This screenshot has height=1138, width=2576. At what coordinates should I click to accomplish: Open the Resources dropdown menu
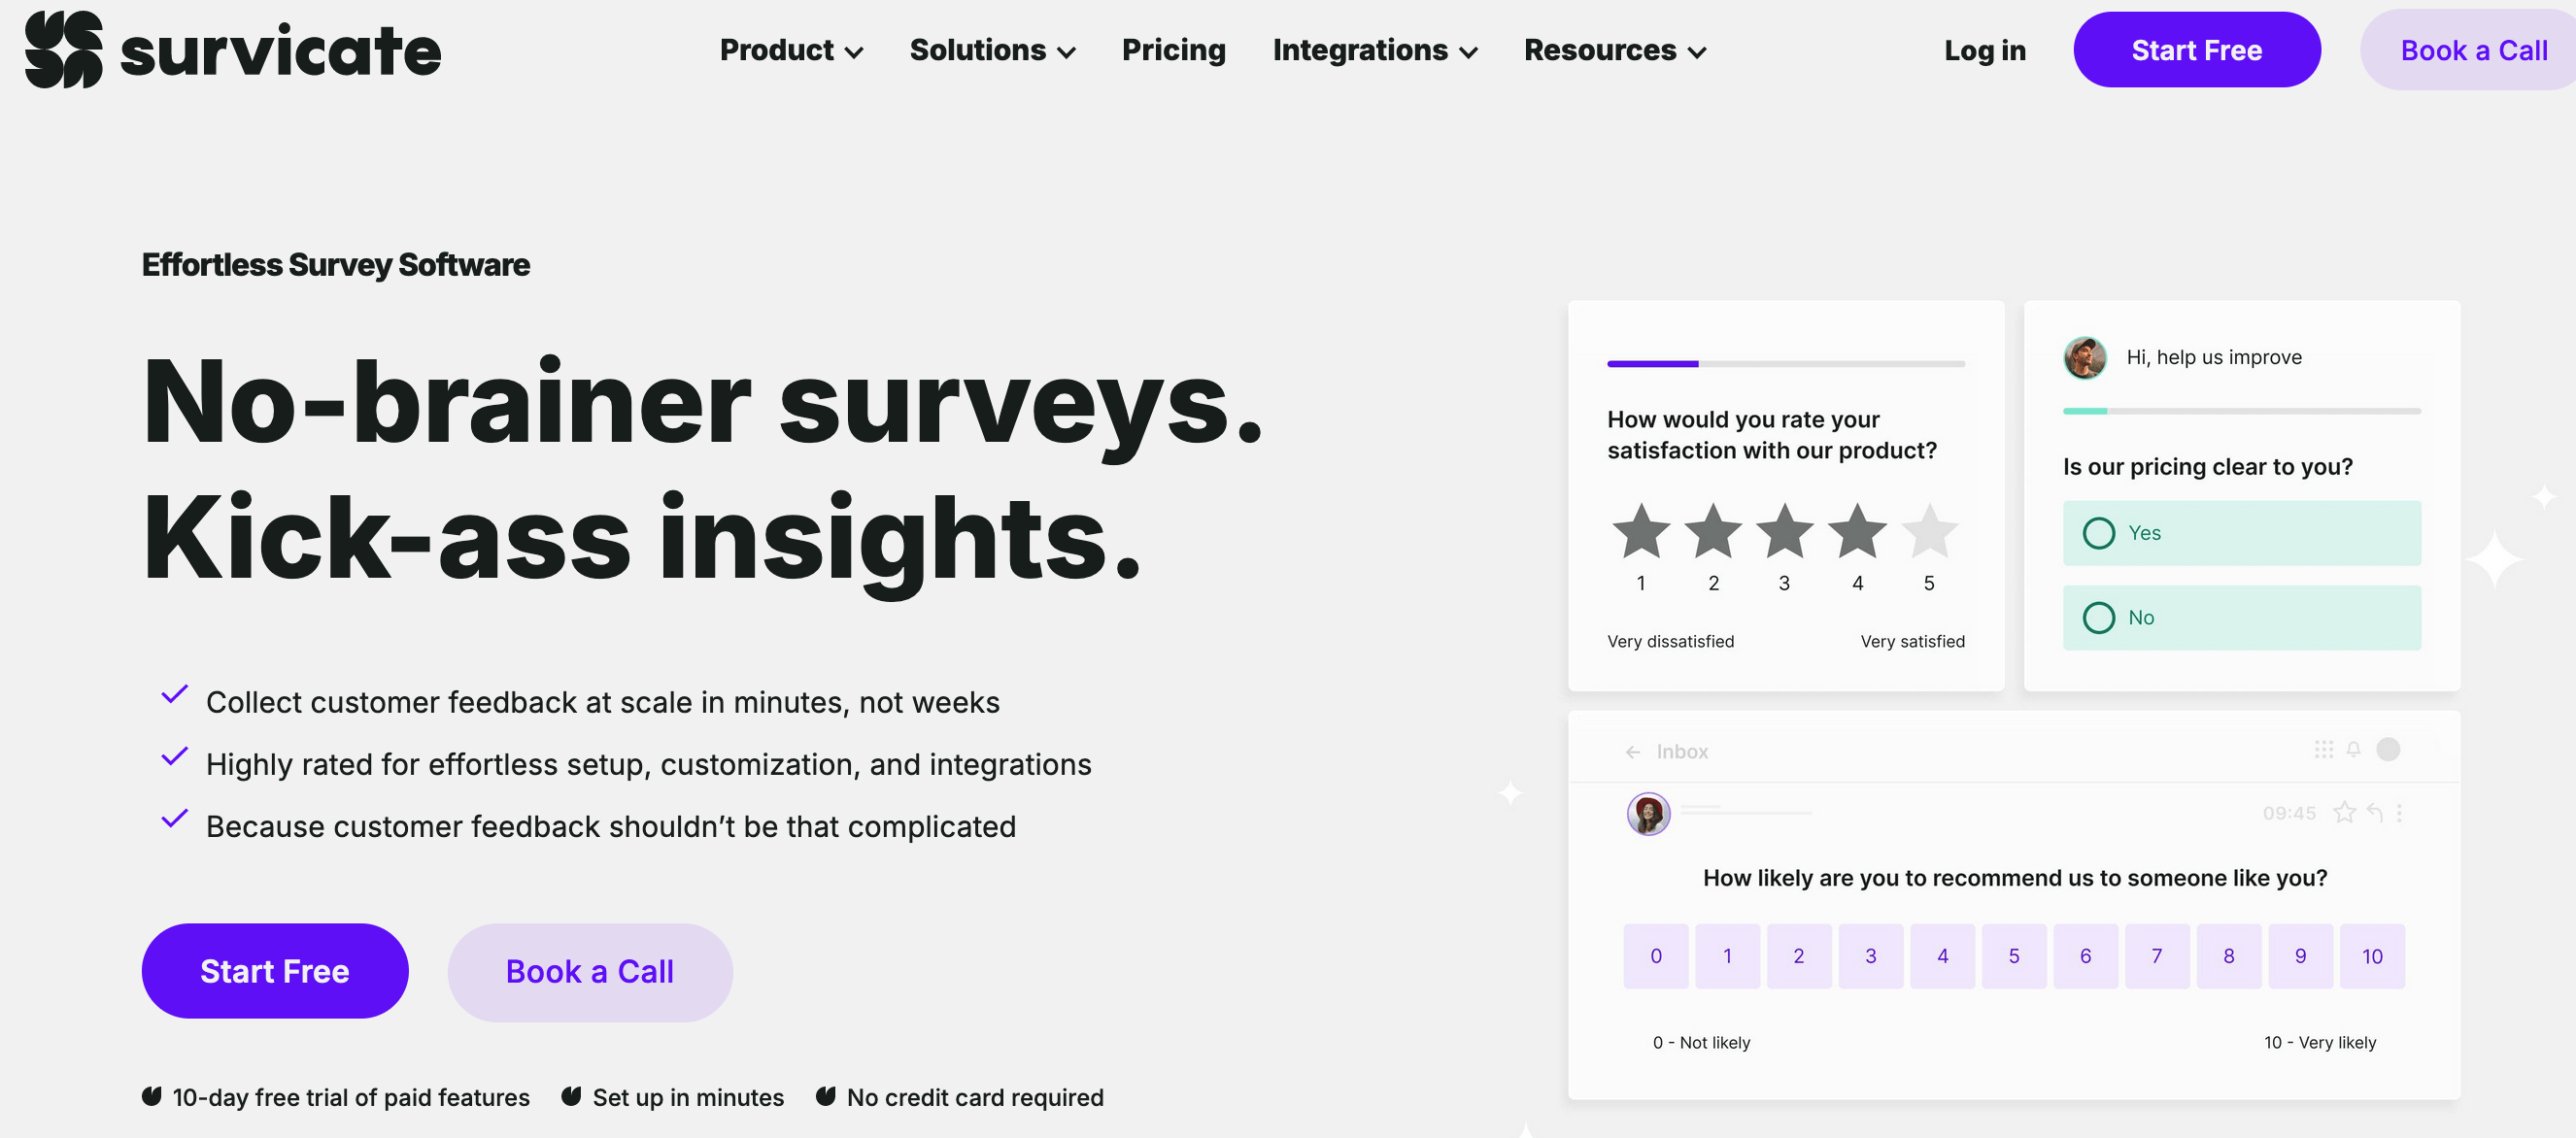[x=1614, y=50]
